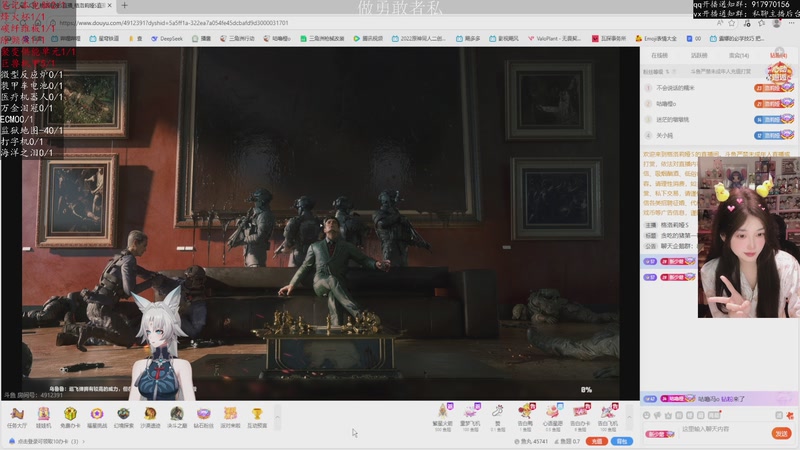The image size is (800, 450).
Task: Open the 背包 backpack button
Action: click(621, 441)
